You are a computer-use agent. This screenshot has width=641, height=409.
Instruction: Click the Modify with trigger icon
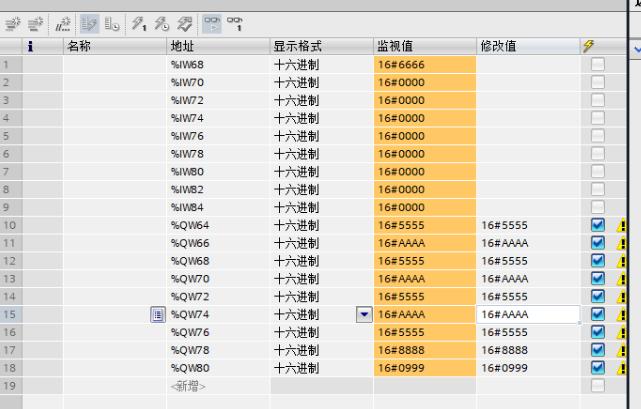(x=161, y=24)
